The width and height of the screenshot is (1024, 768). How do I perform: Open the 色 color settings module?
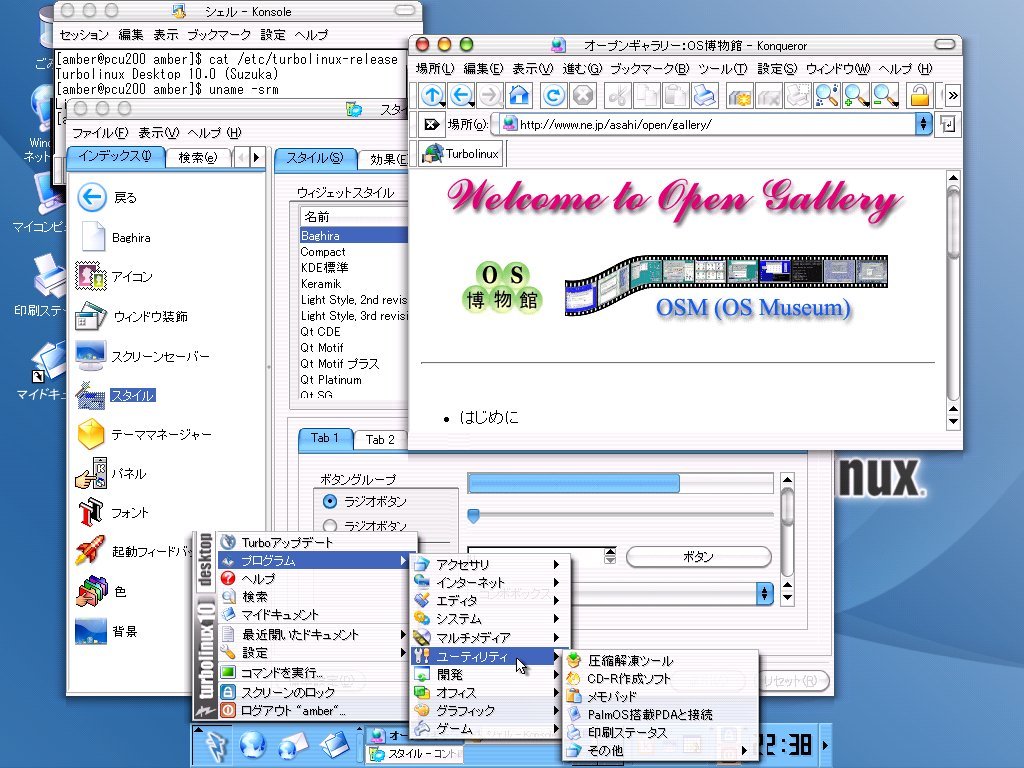point(101,592)
